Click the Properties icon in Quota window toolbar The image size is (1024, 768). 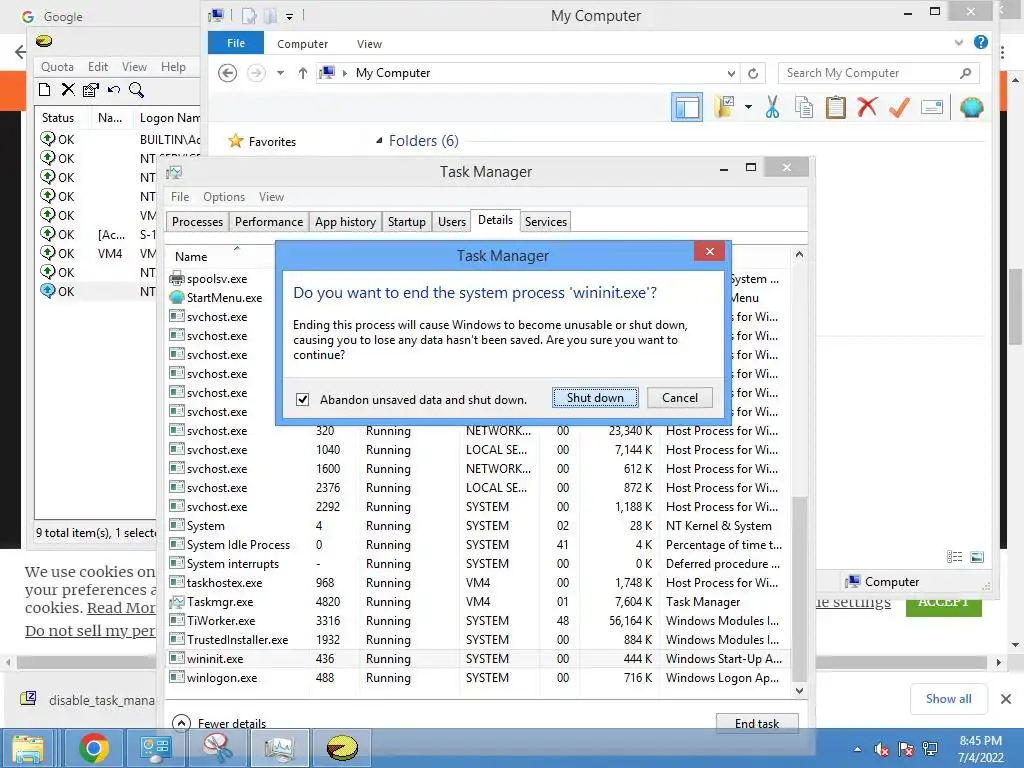(x=91, y=90)
